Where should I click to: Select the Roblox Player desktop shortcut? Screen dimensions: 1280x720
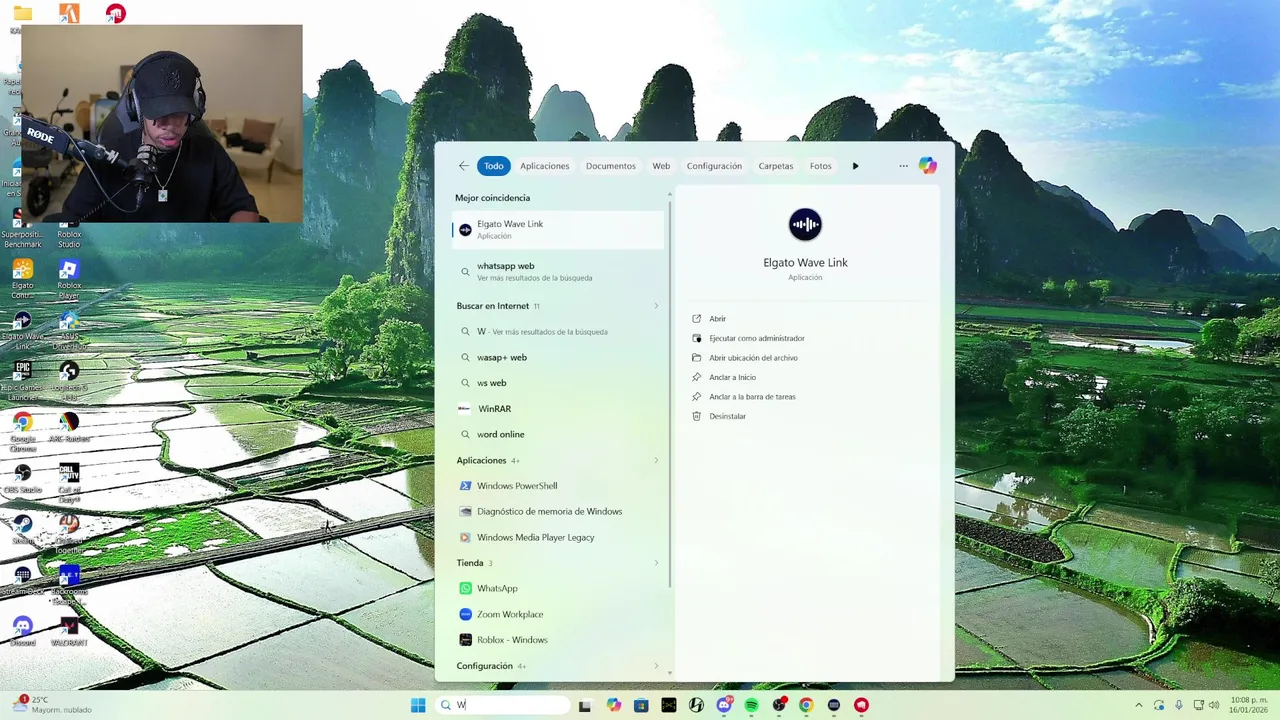[x=68, y=279]
